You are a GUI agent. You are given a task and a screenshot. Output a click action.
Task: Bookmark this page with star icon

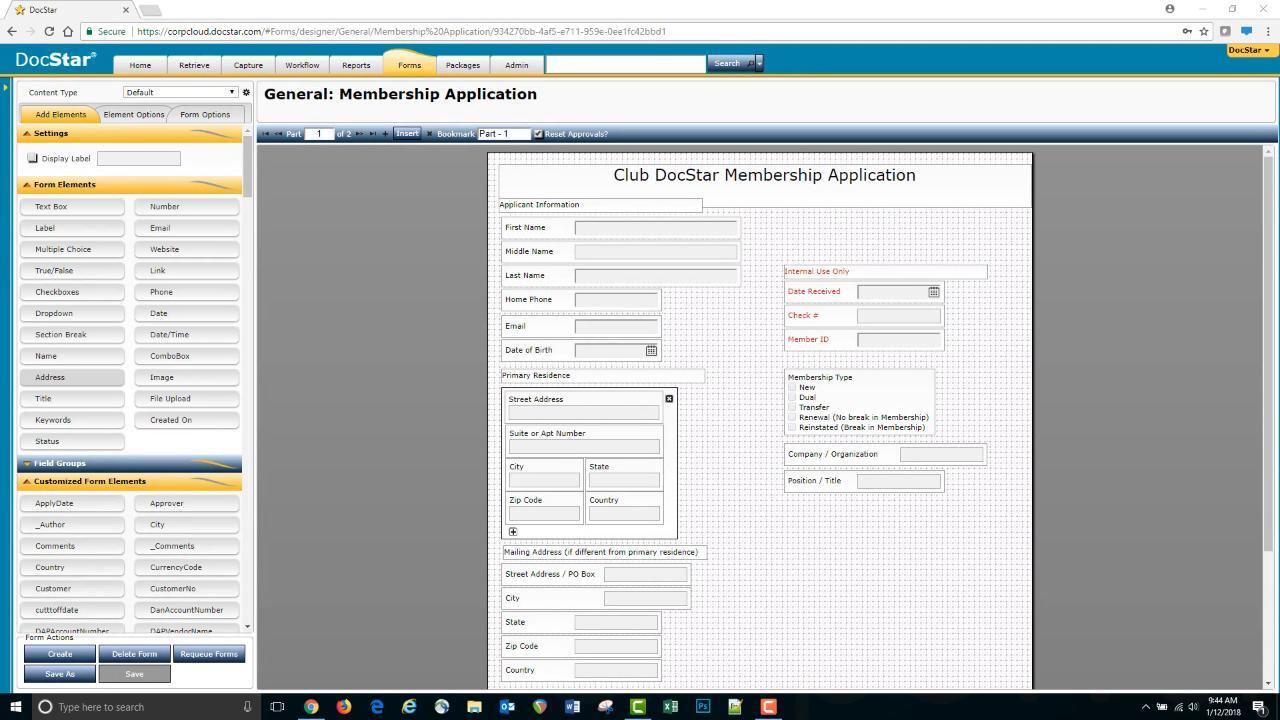click(x=1204, y=31)
